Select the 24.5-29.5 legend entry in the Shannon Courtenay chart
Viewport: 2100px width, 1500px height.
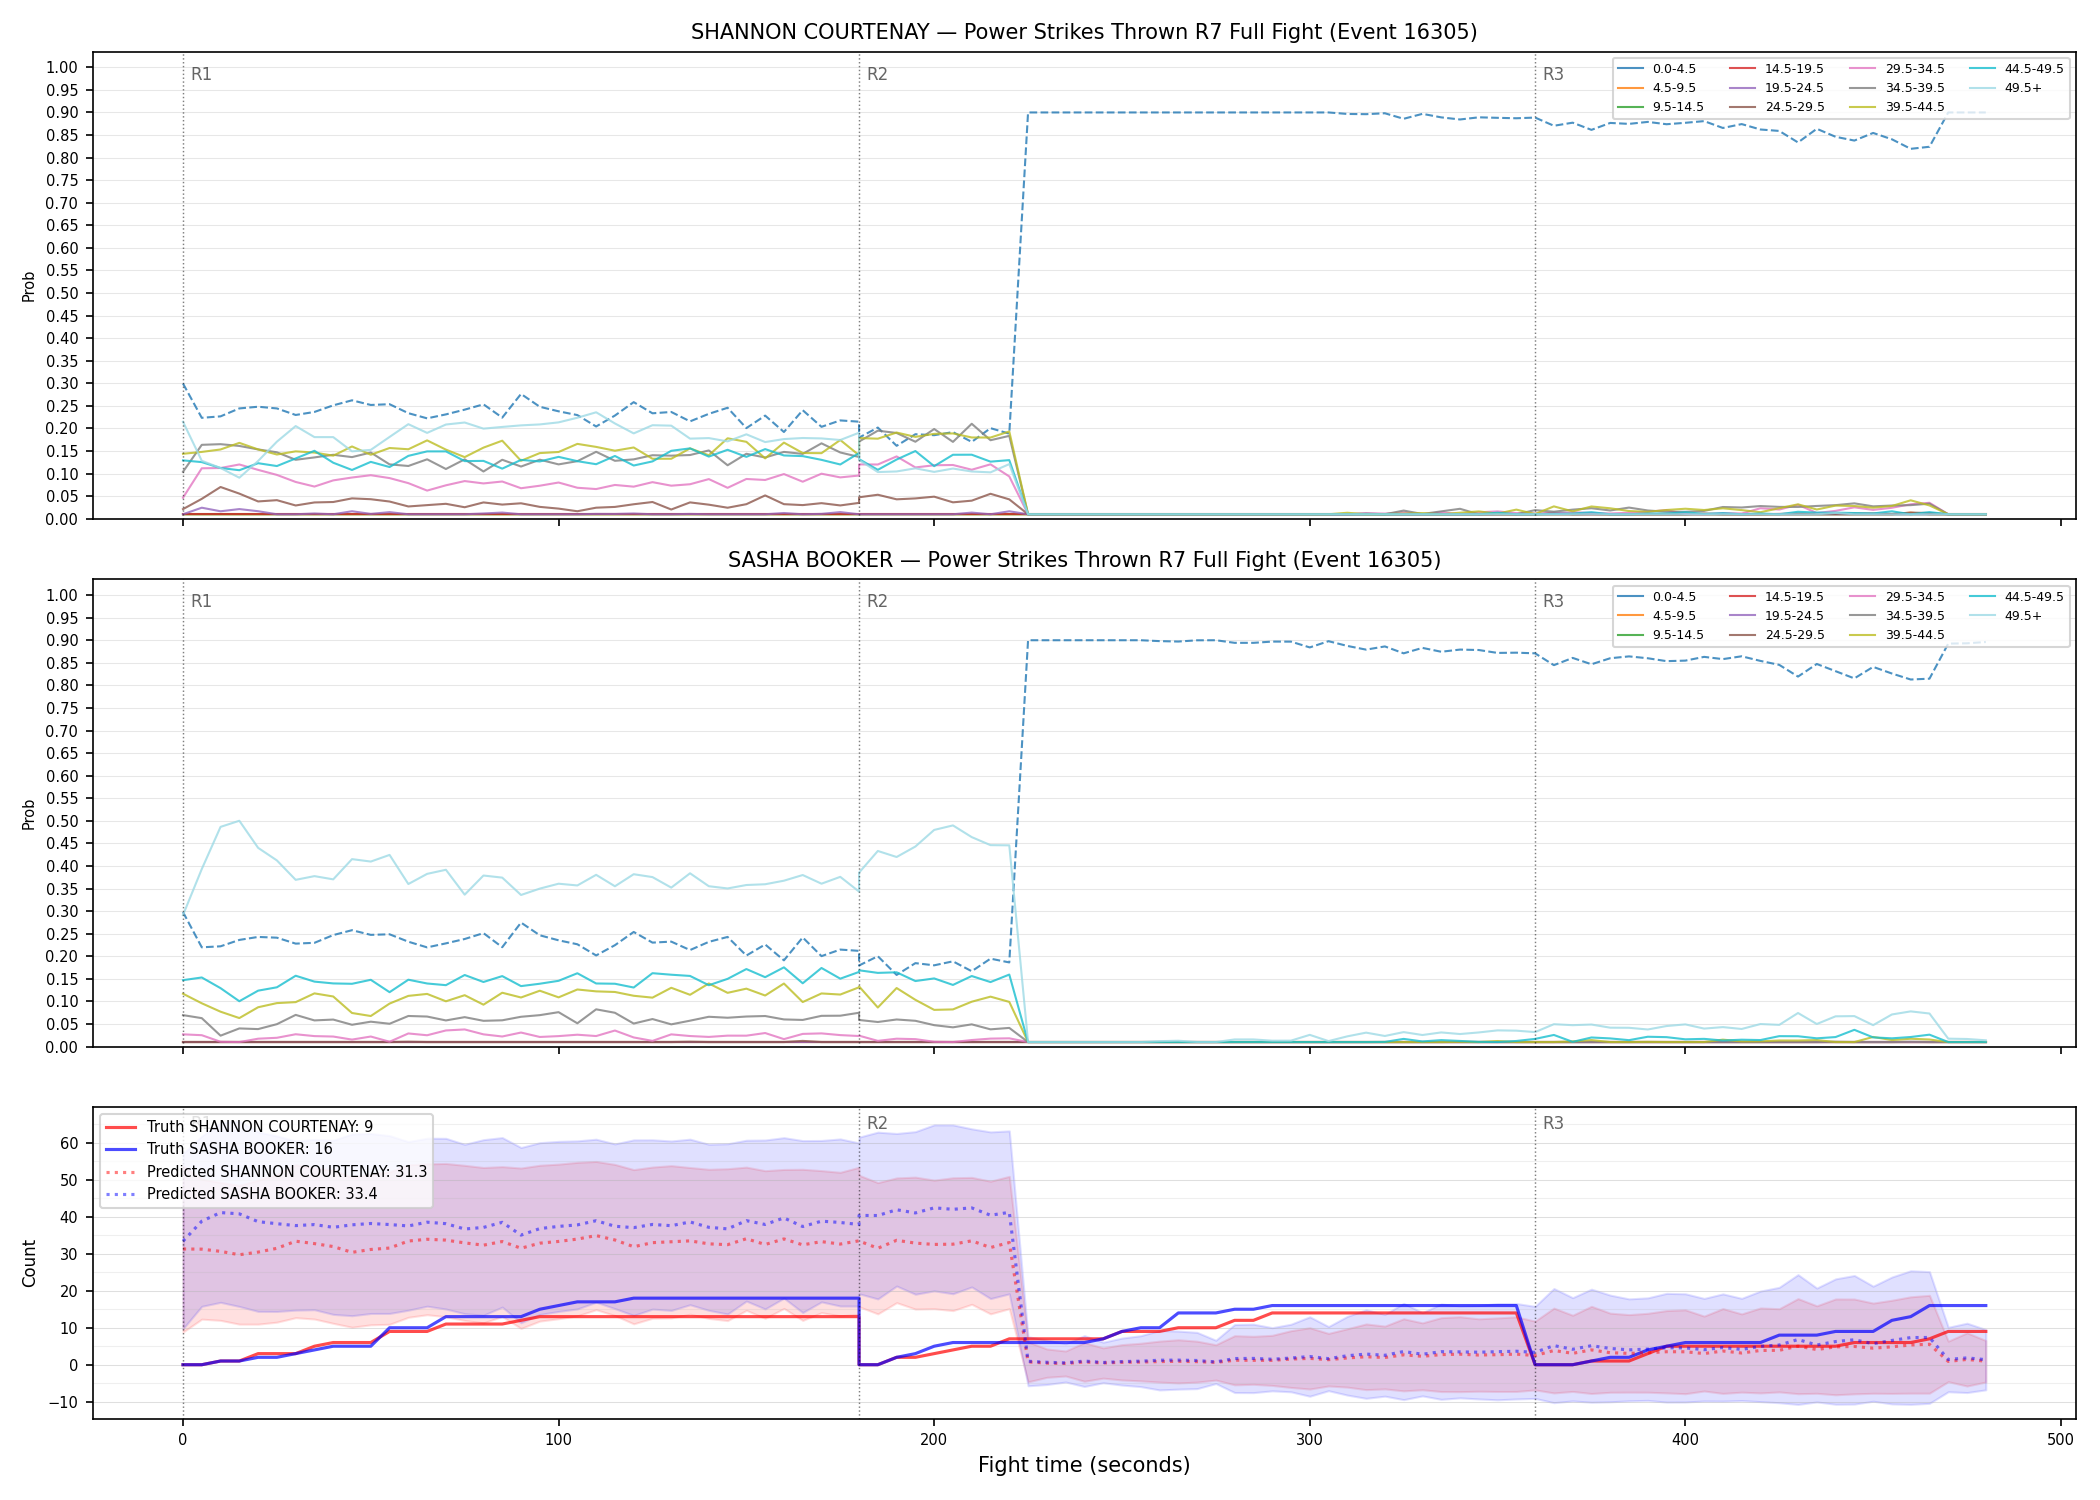click(1777, 107)
